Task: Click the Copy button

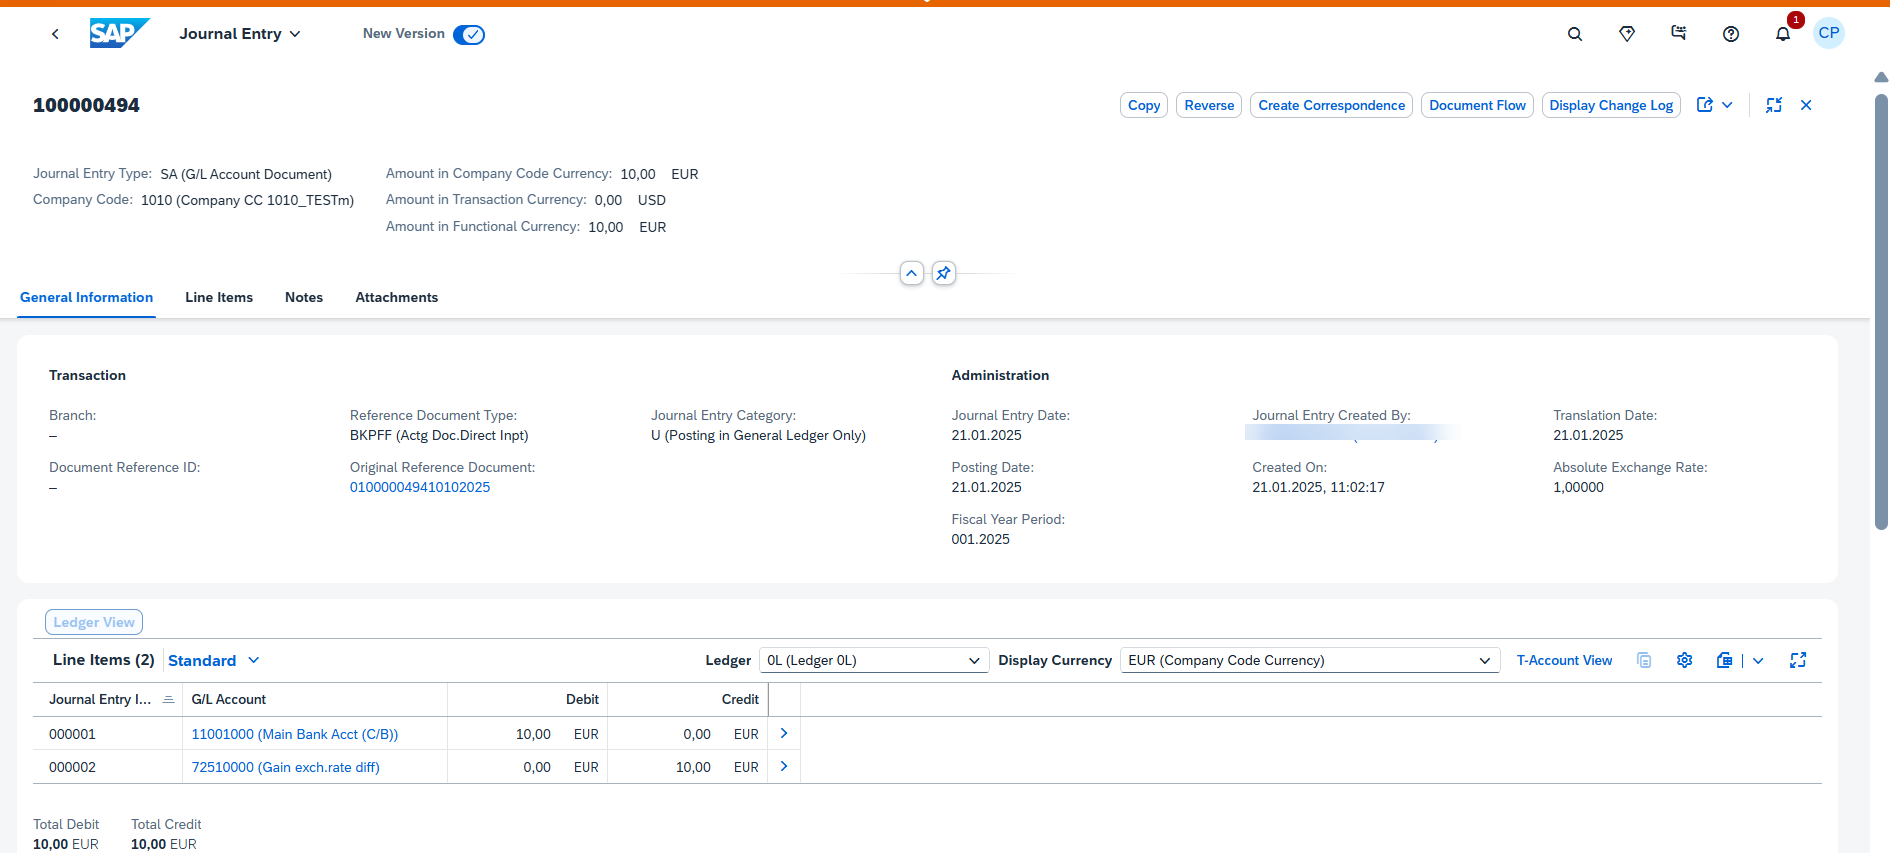Action: (x=1144, y=105)
